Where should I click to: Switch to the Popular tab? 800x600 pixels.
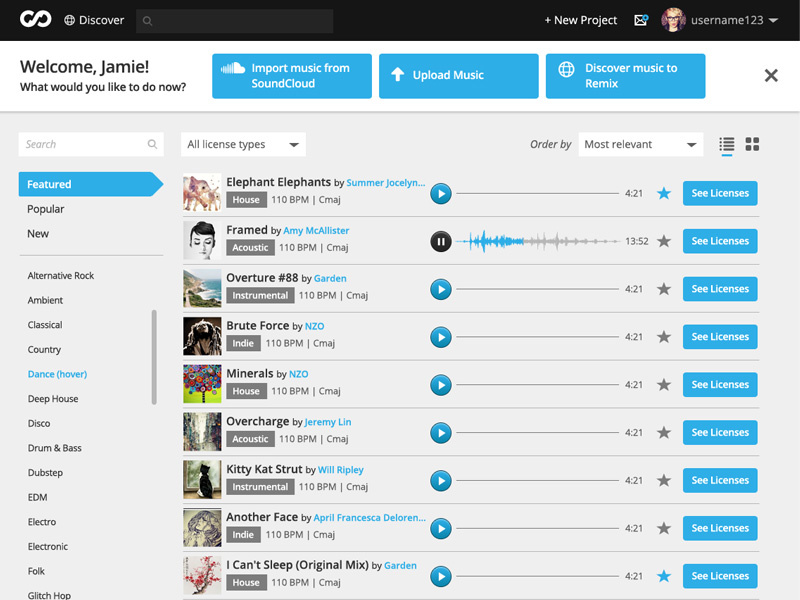47,209
